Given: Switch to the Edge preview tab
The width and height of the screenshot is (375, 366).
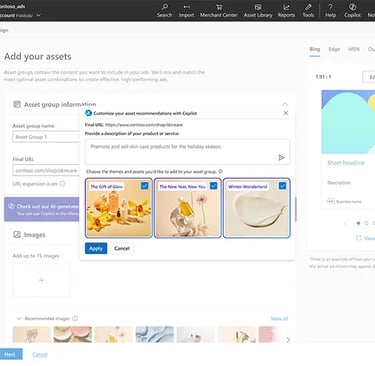Looking at the screenshot, I should pos(334,49).
